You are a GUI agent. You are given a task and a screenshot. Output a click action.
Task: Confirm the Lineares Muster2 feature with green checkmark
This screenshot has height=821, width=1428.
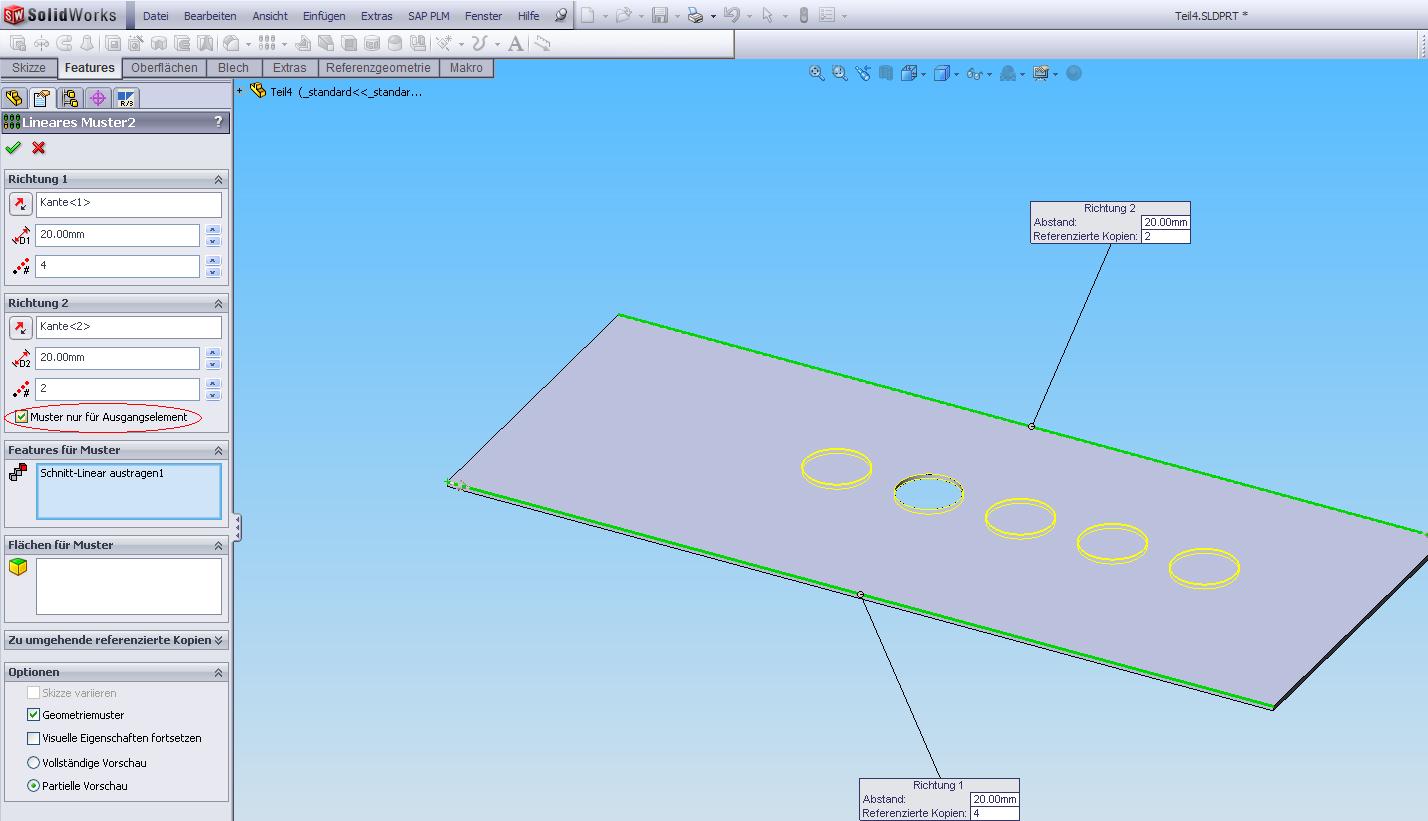click(x=13, y=148)
